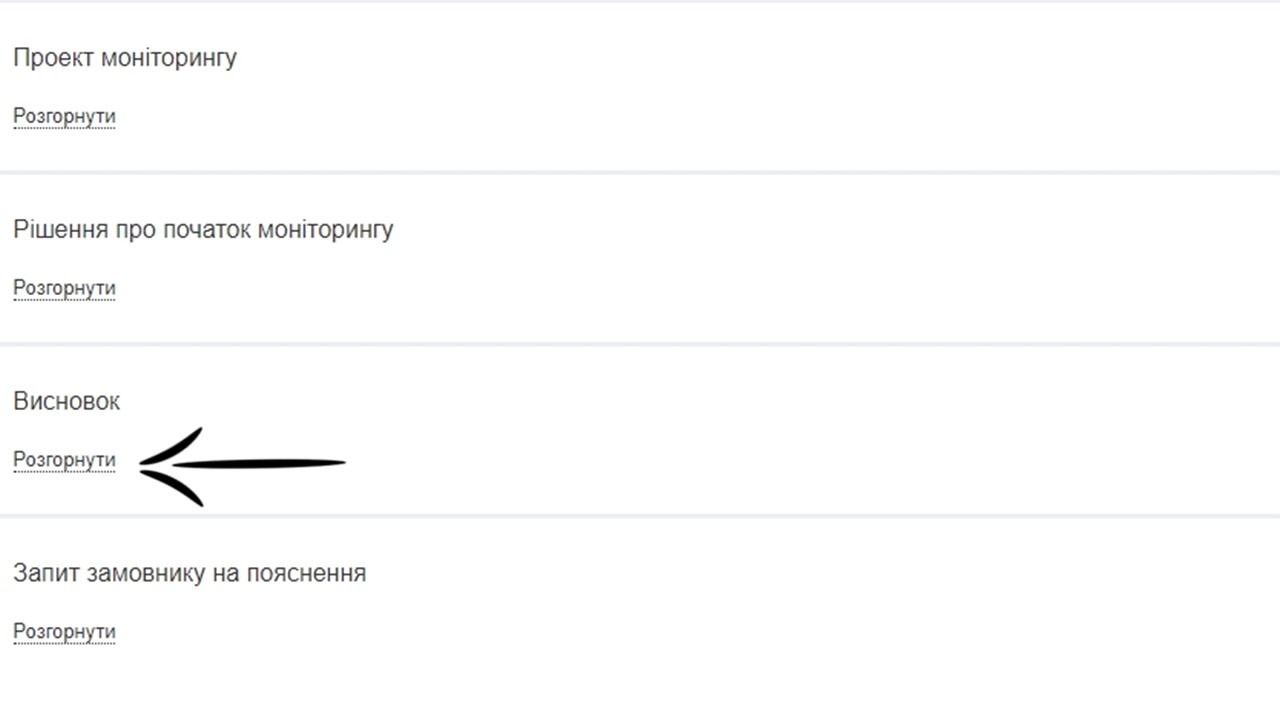Click the separator line above Висновок section
1280x720 pixels.
pyautogui.click(x=640, y=345)
